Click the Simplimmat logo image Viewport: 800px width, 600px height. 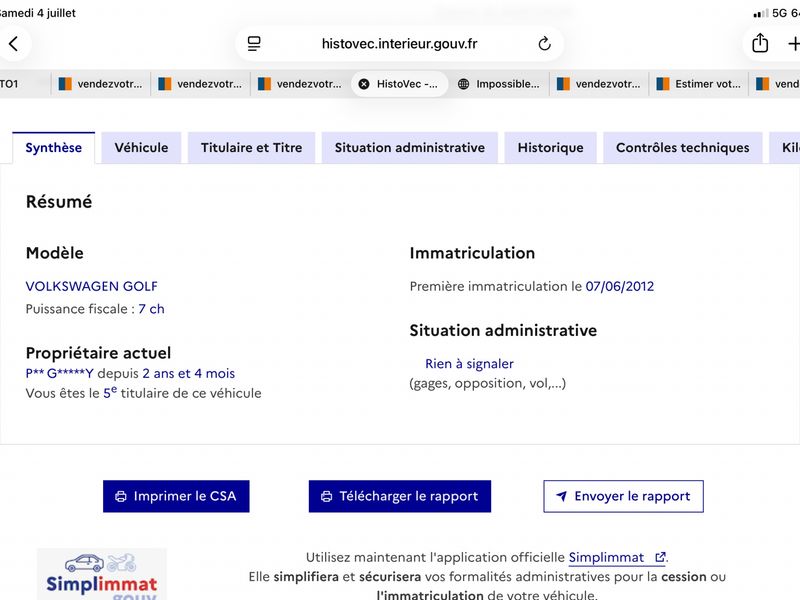coord(102,574)
